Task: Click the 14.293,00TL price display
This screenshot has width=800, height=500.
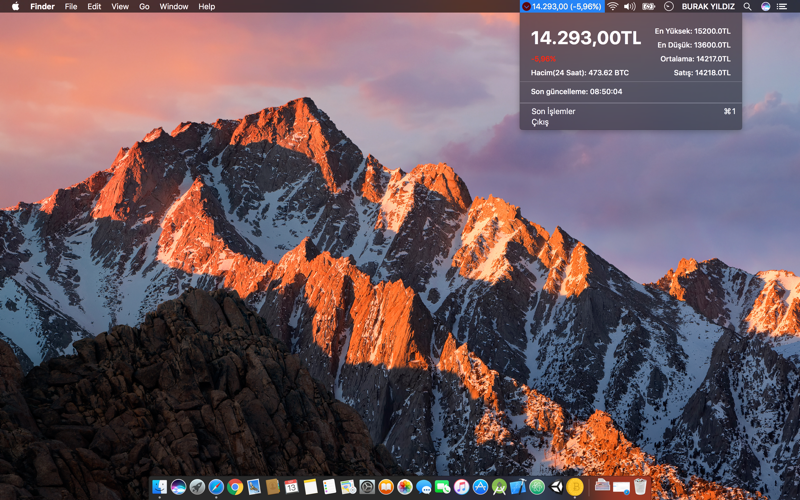Action: pos(585,38)
